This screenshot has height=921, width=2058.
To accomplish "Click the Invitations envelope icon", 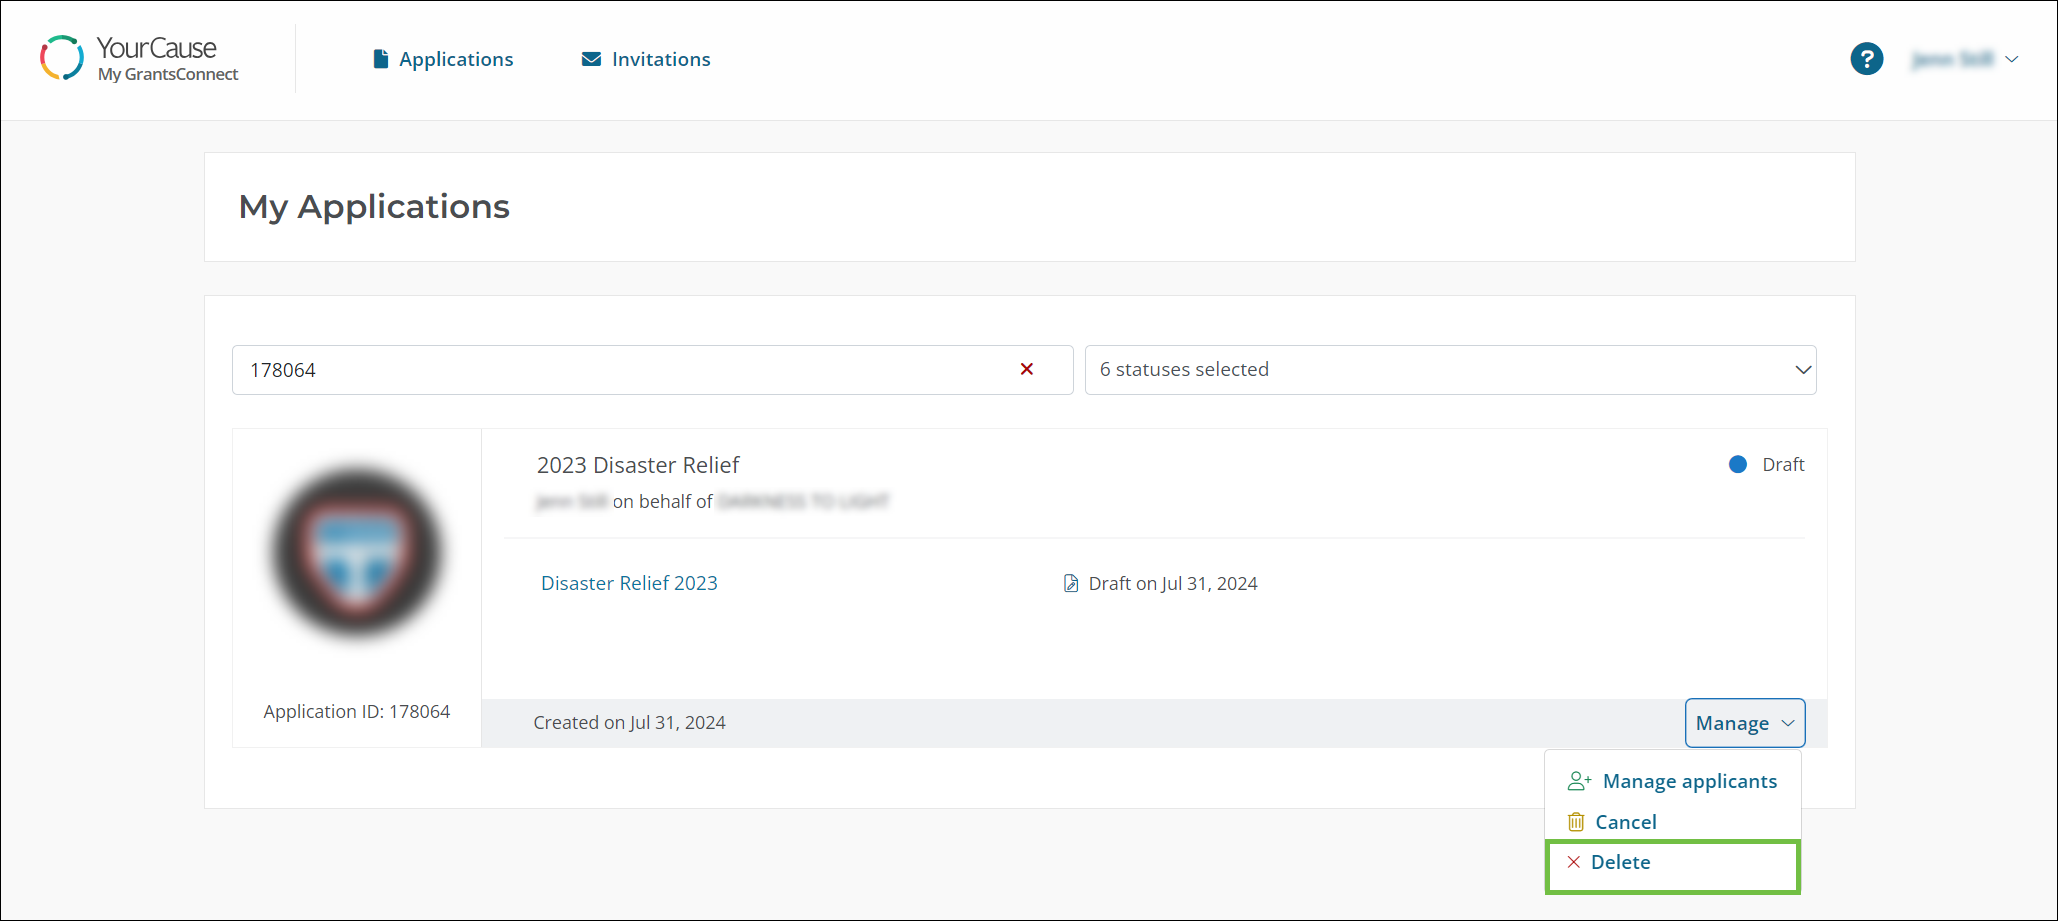I will click(x=591, y=59).
